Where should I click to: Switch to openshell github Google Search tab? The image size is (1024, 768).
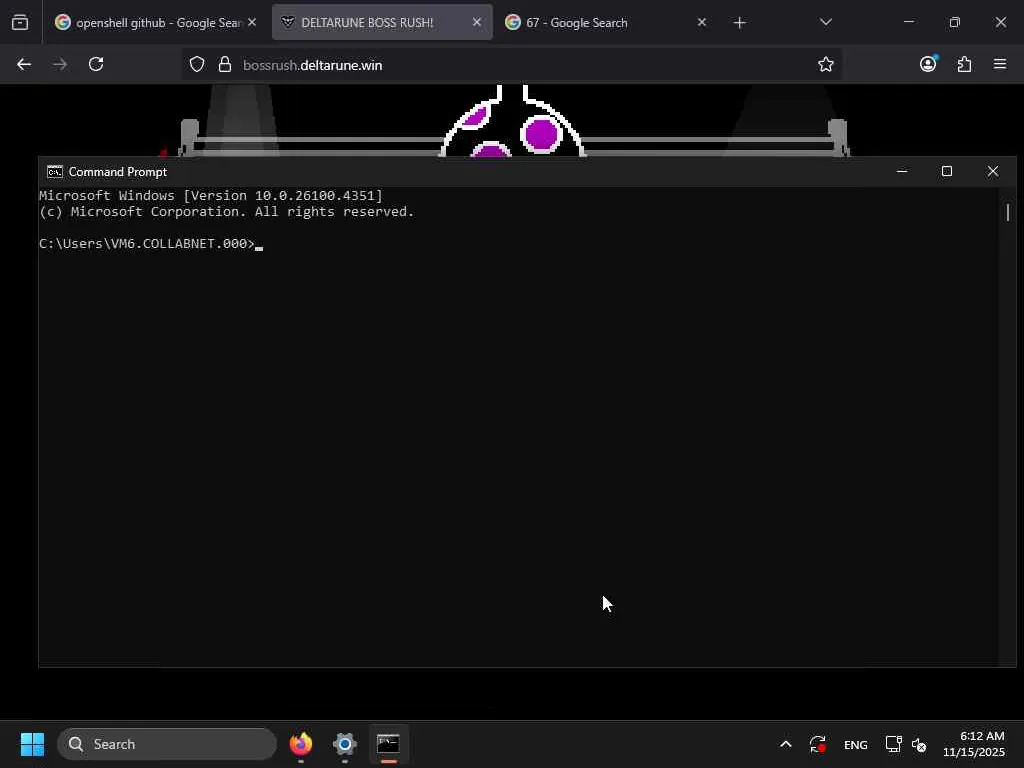coord(155,22)
